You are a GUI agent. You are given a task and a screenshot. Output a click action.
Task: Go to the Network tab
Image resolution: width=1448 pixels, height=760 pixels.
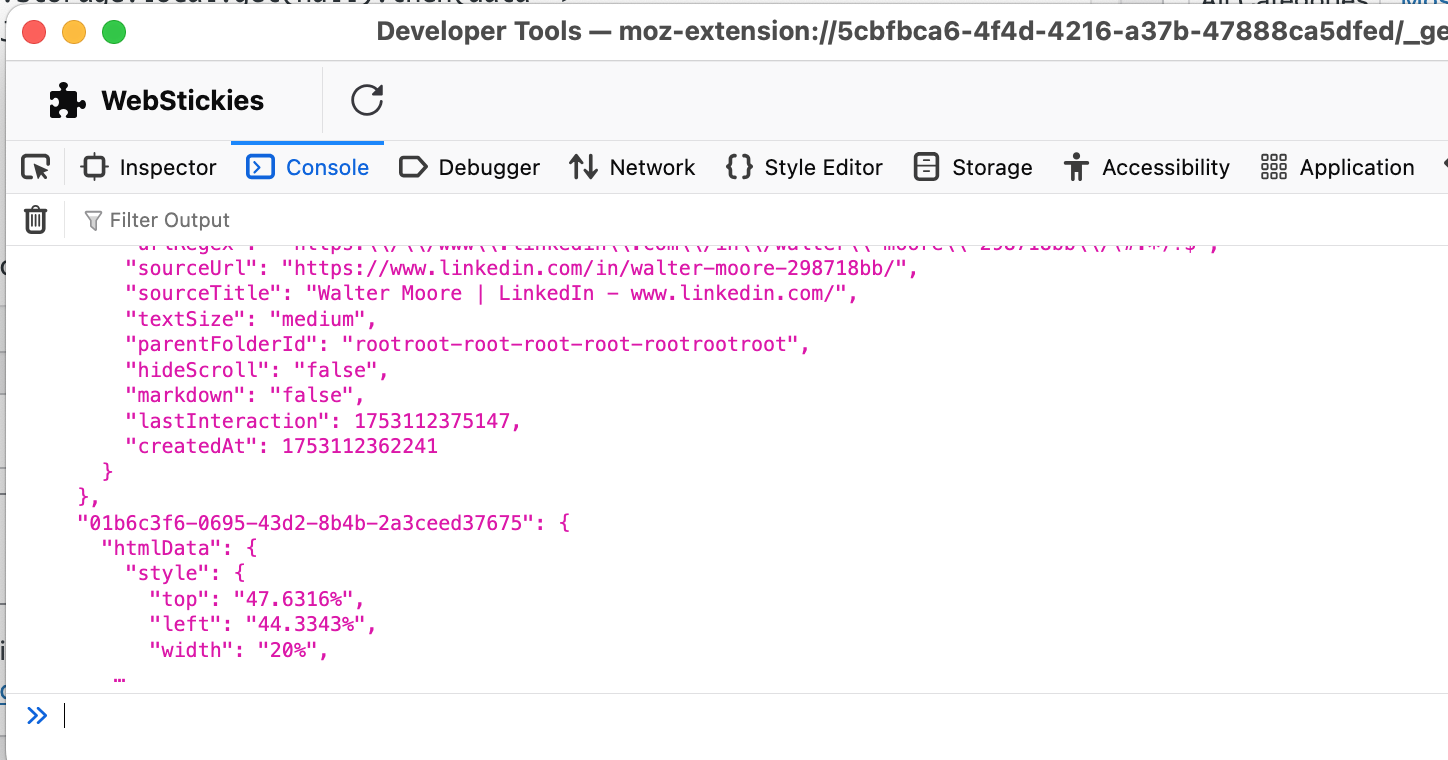632,168
